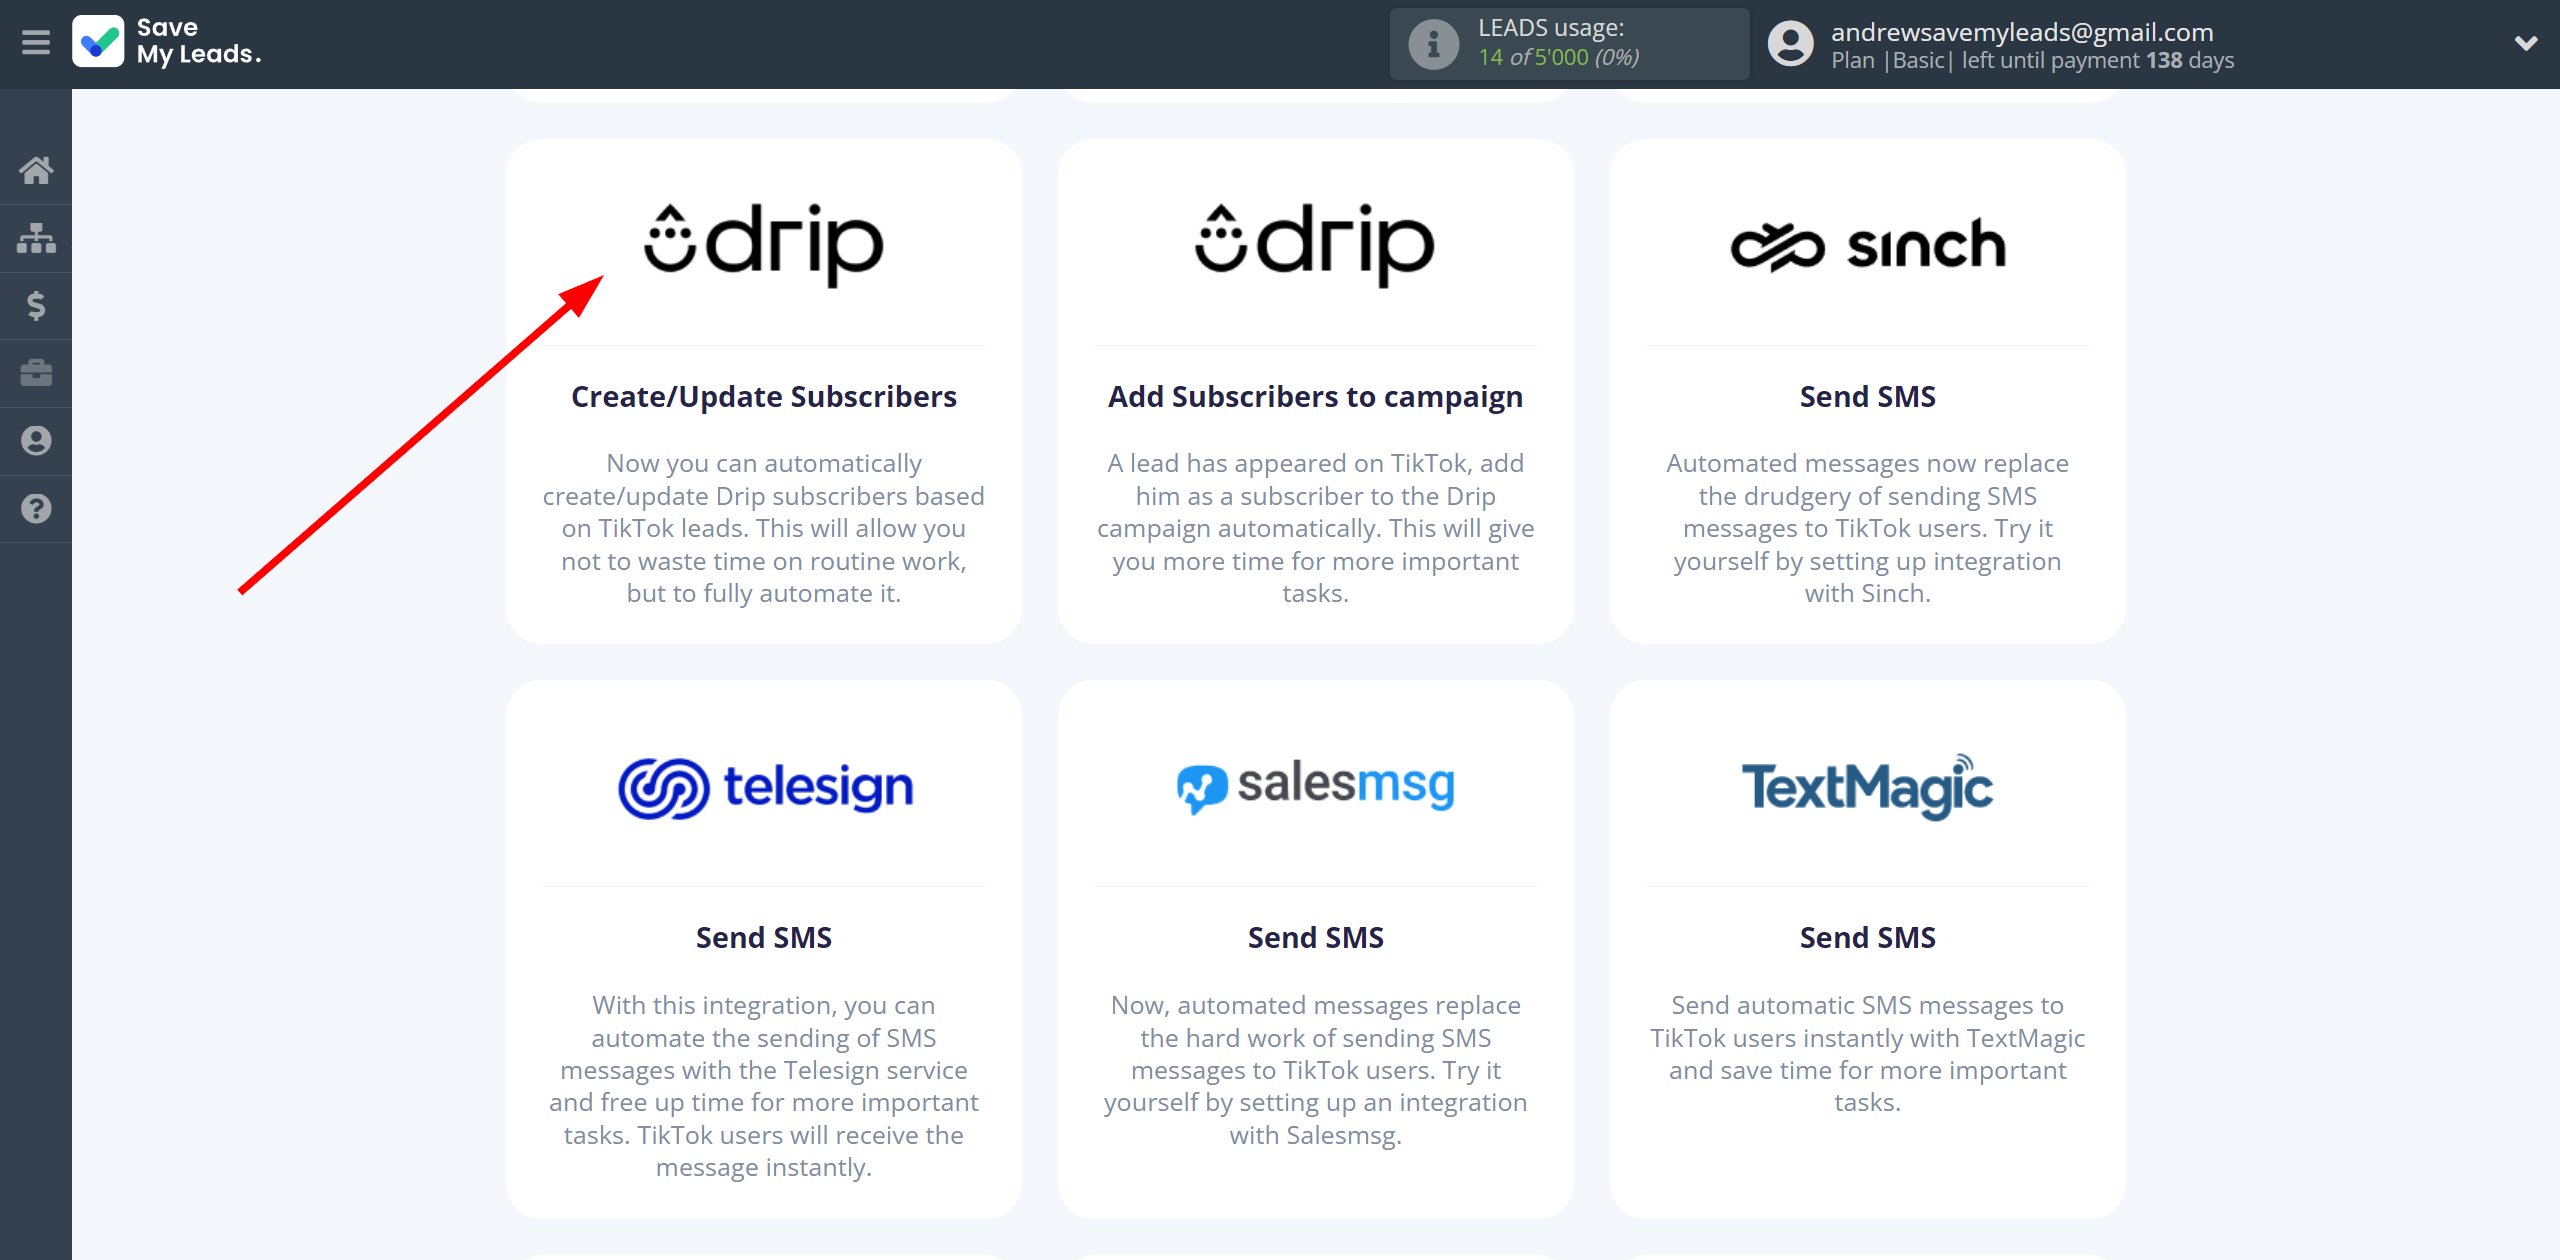Open help via question mark icon
Image resolution: width=2560 pixels, height=1260 pixels.
click(x=36, y=509)
